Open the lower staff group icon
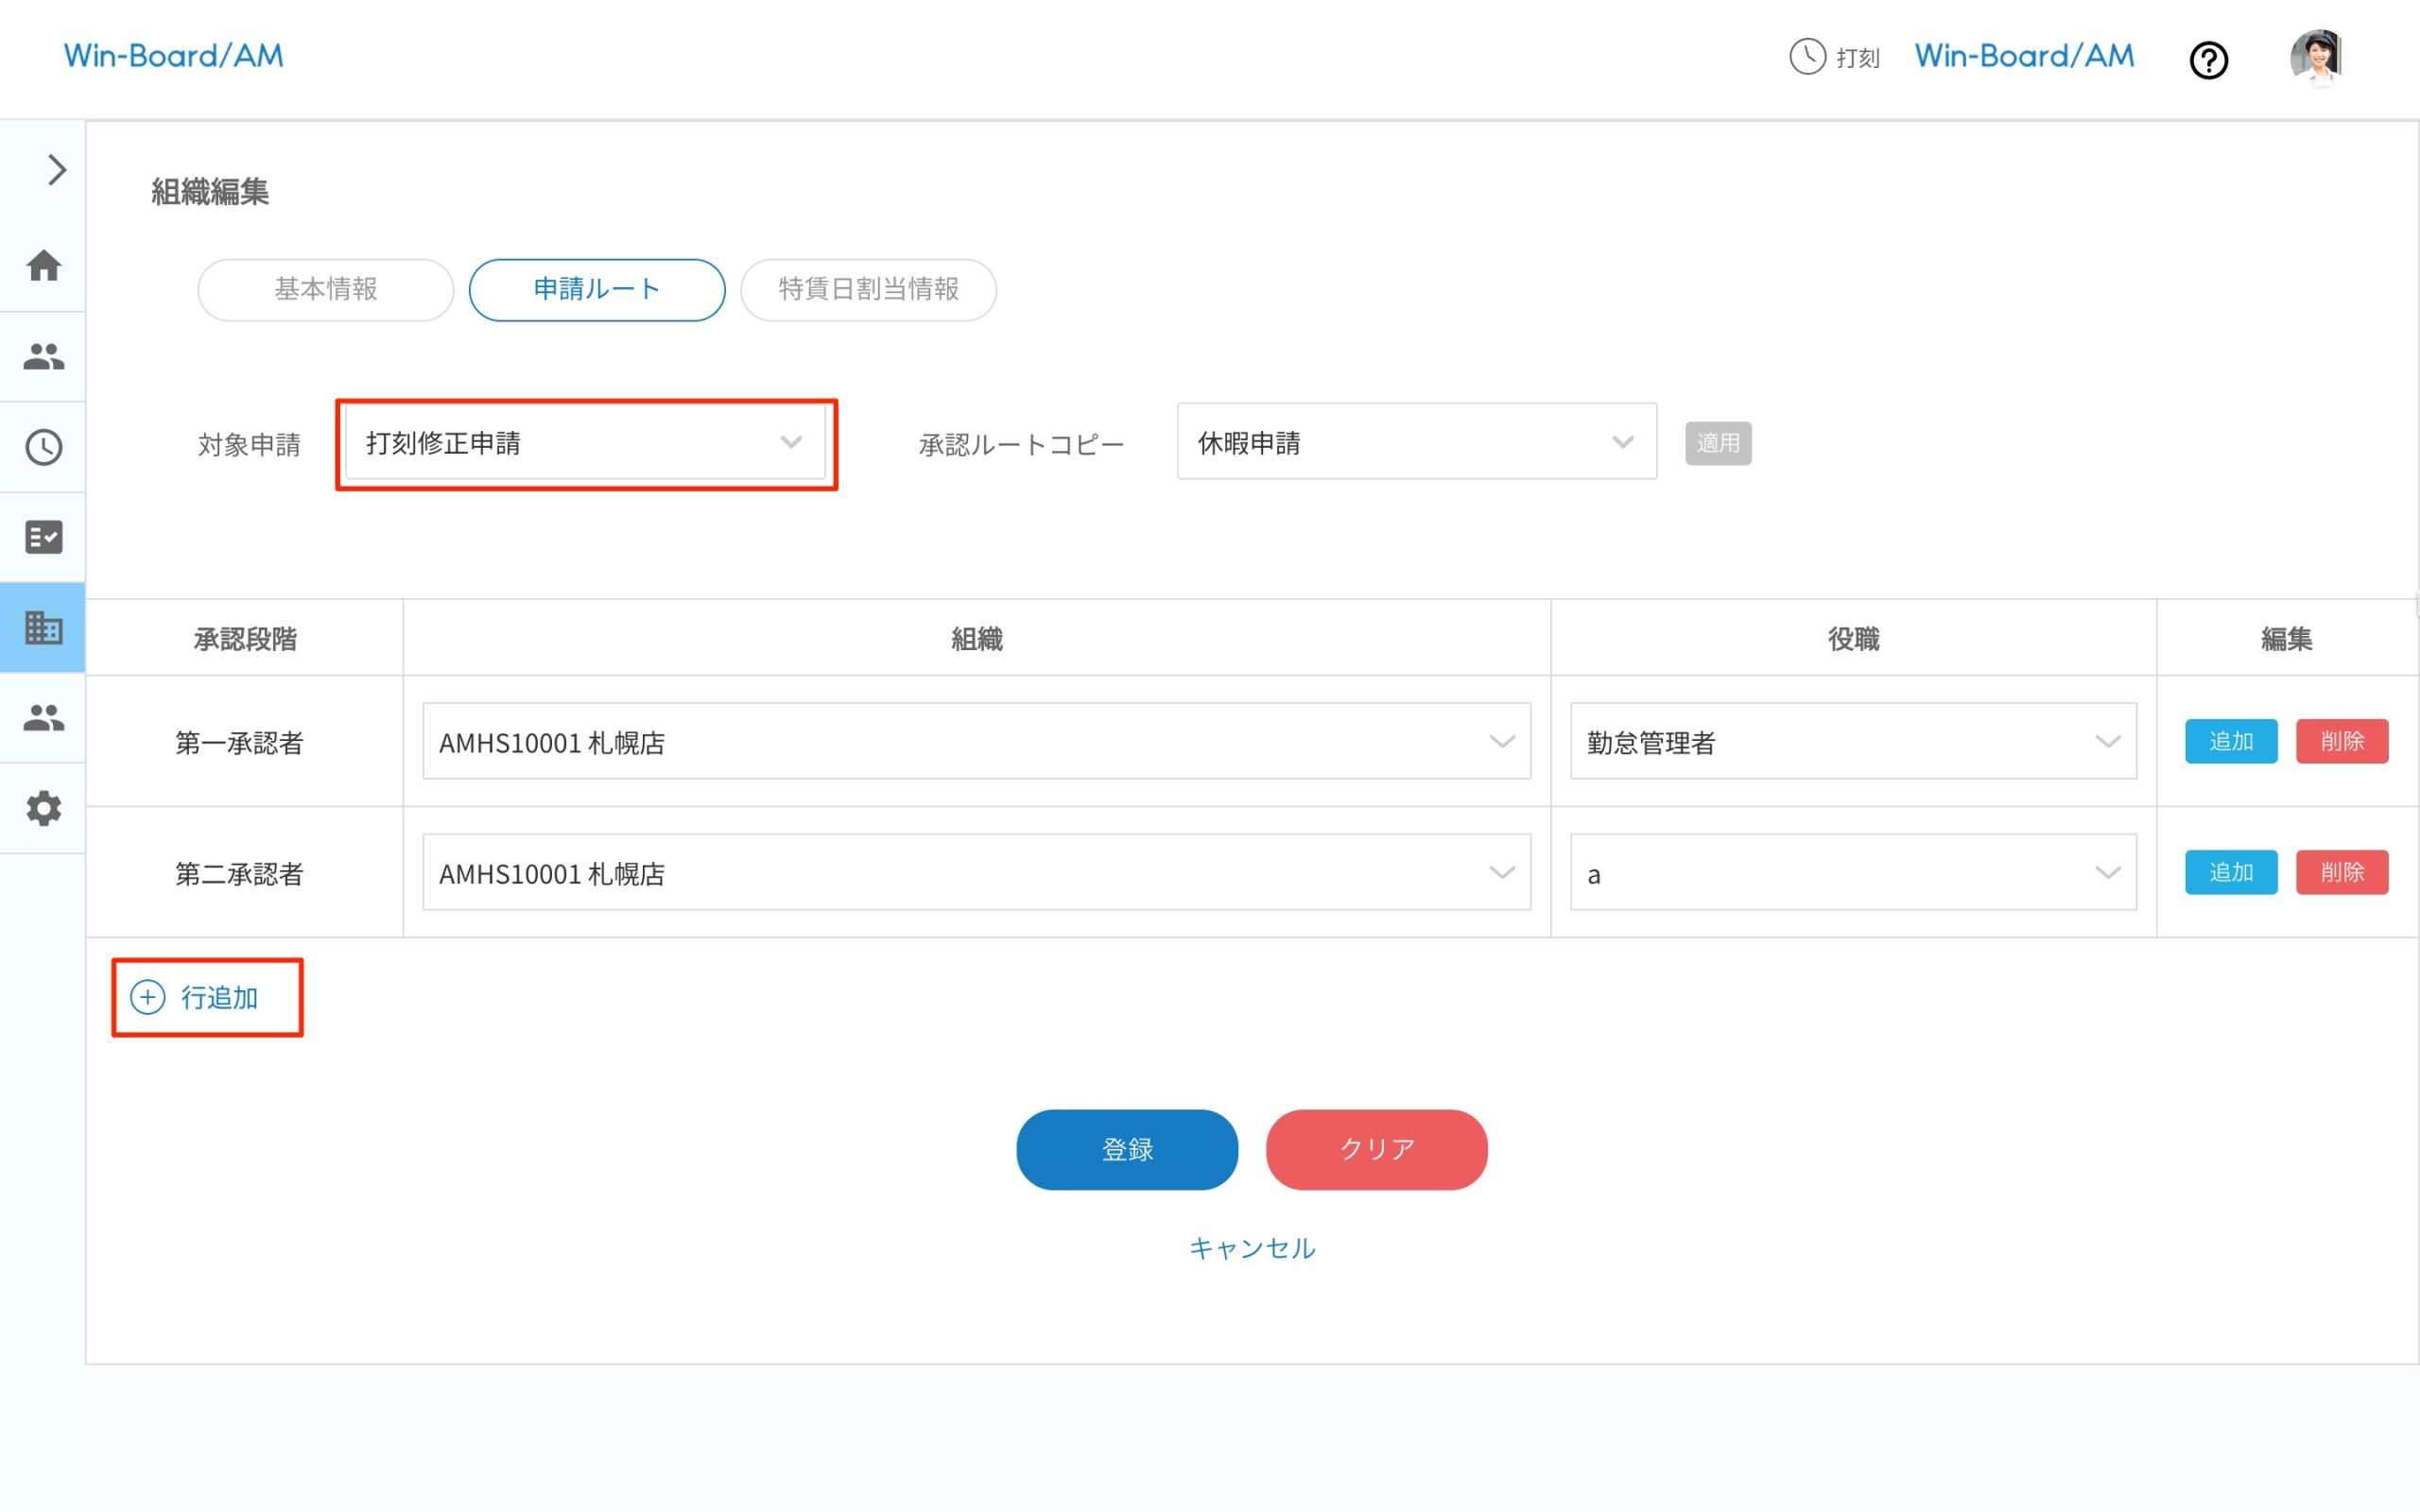The height and width of the screenshot is (1512, 2420). pos(44,718)
